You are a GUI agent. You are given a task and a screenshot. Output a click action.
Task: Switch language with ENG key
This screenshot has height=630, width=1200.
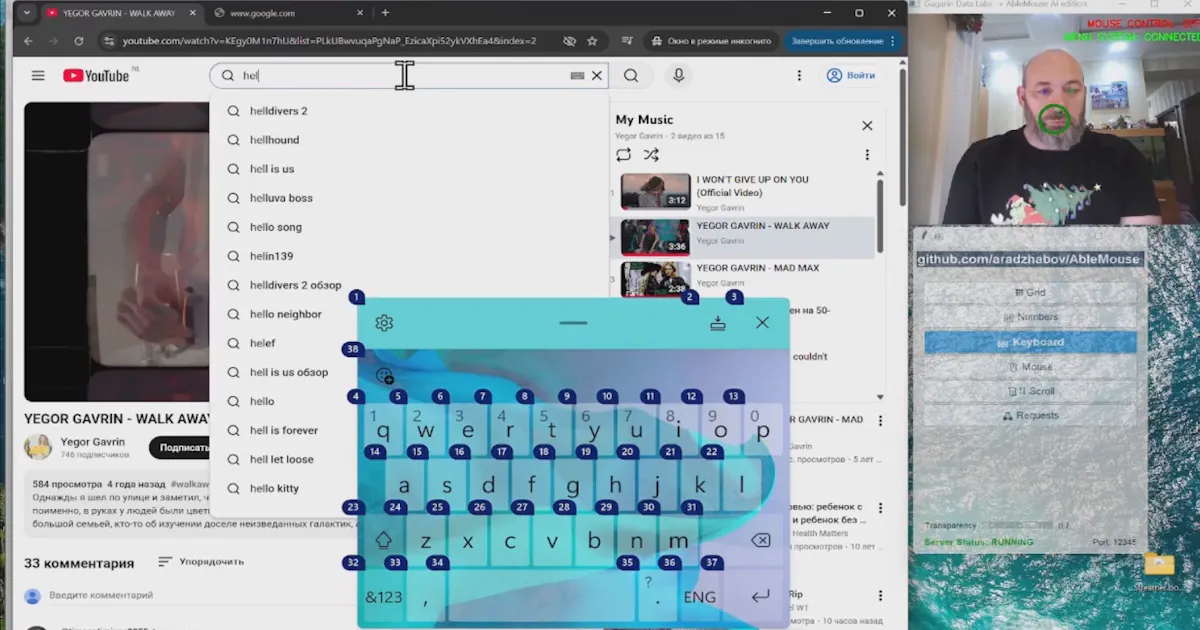point(699,597)
